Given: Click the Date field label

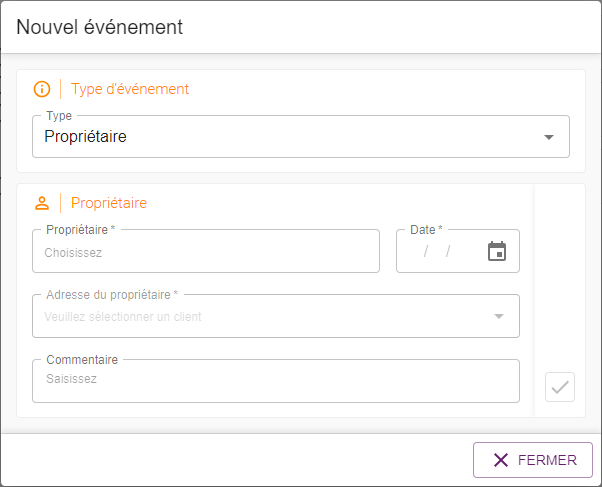Looking at the screenshot, I should click(423, 230).
